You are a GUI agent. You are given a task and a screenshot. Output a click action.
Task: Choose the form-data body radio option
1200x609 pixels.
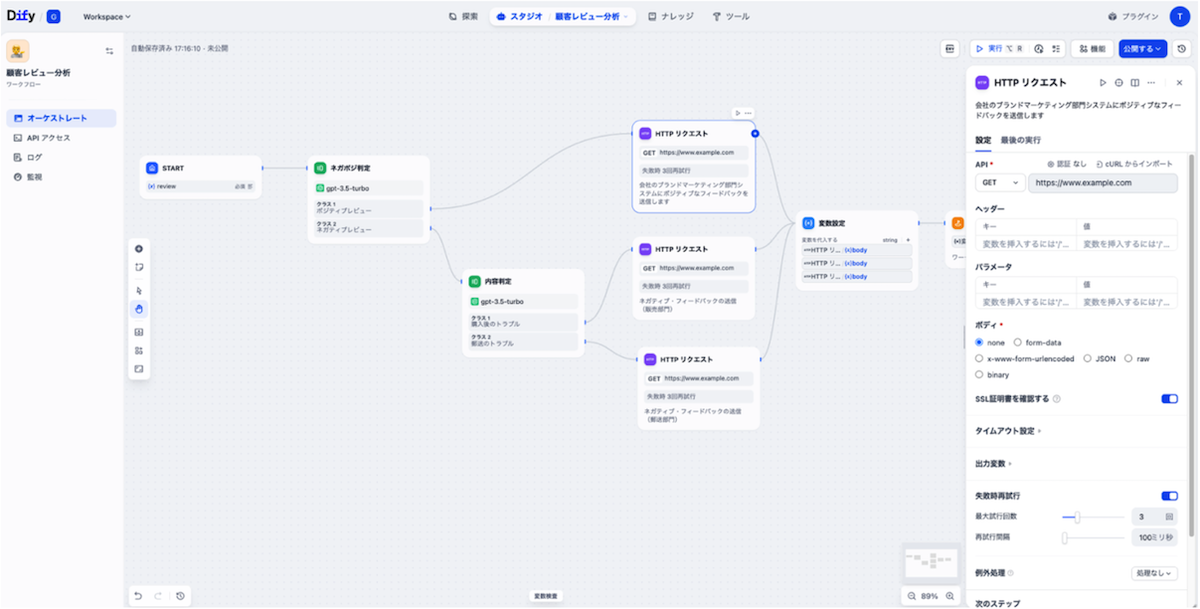point(1018,342)
